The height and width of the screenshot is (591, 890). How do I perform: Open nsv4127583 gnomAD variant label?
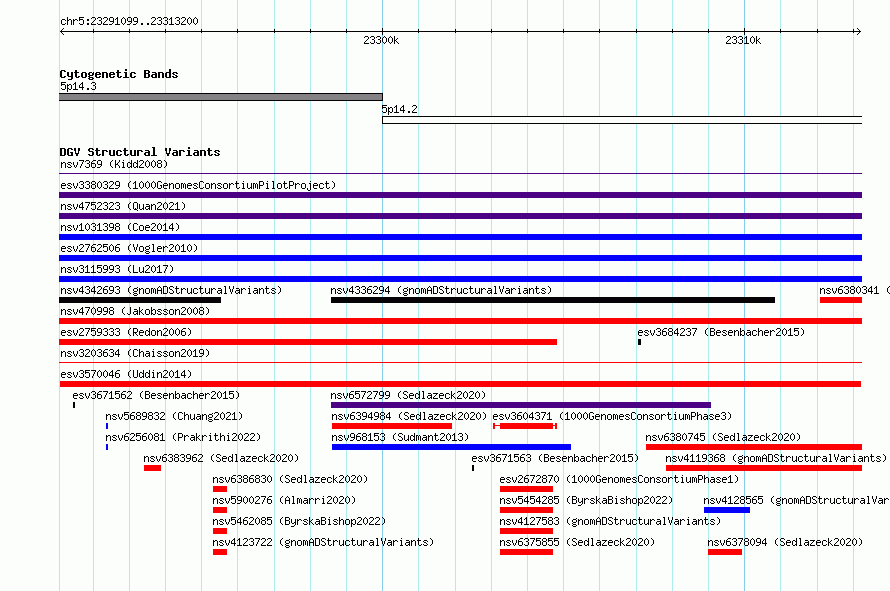(x=610, y=522)
